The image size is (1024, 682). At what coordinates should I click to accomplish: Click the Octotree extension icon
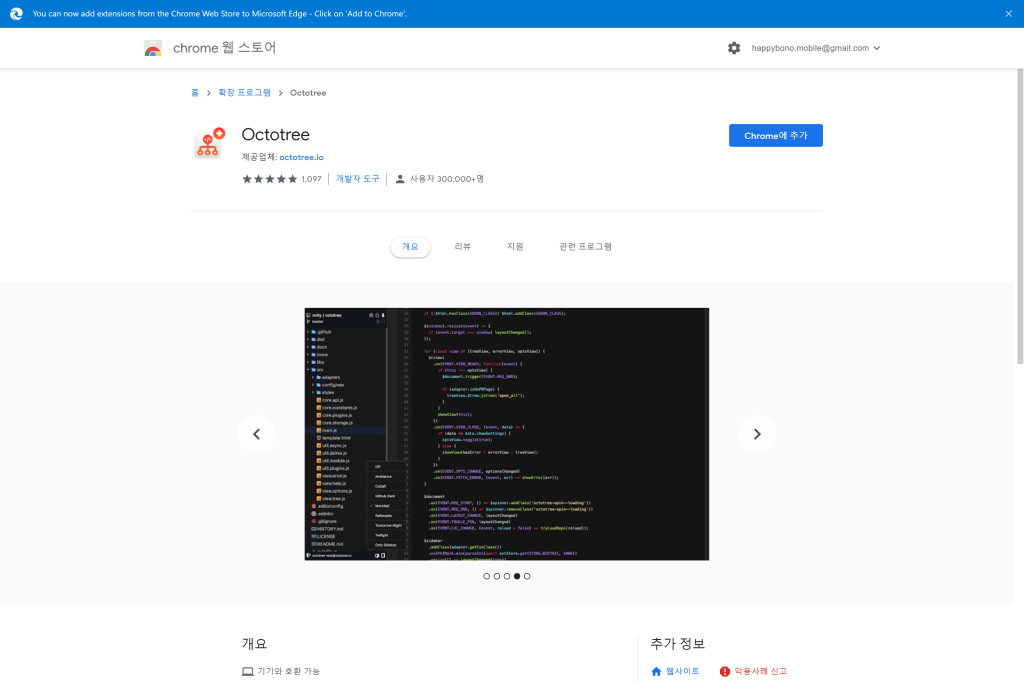(x=209, y=143)
